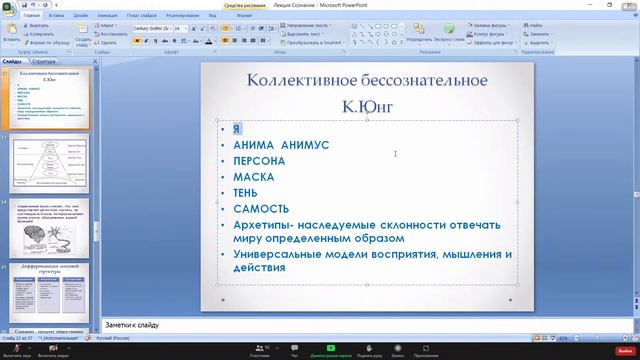640x360 pixels.
Task: Reset slide with Восстановить
Action: click(x=111, y=34)
